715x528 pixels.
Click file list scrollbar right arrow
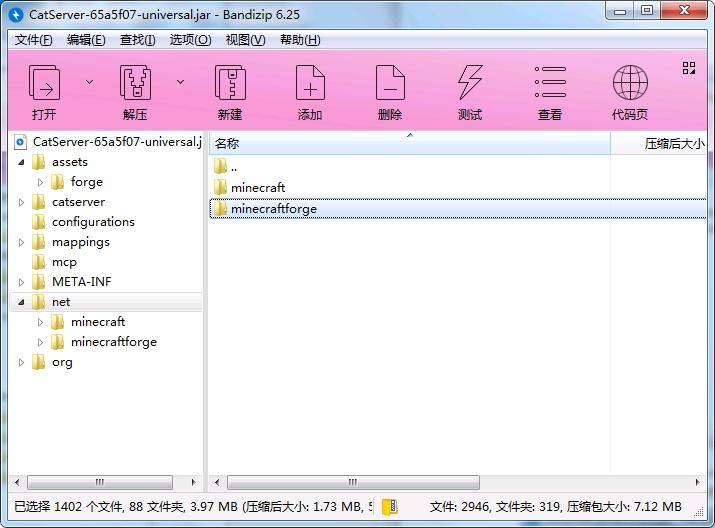tap(698, 482)
